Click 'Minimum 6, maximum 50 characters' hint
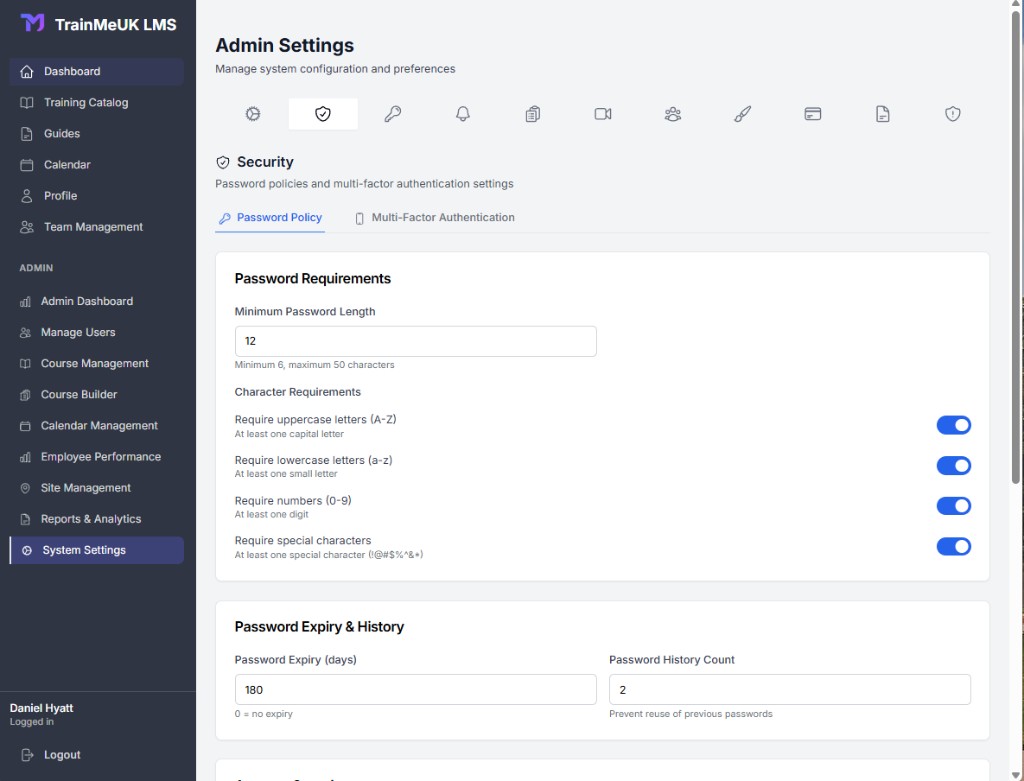The image size is (1024, 781). coord(314,365)
